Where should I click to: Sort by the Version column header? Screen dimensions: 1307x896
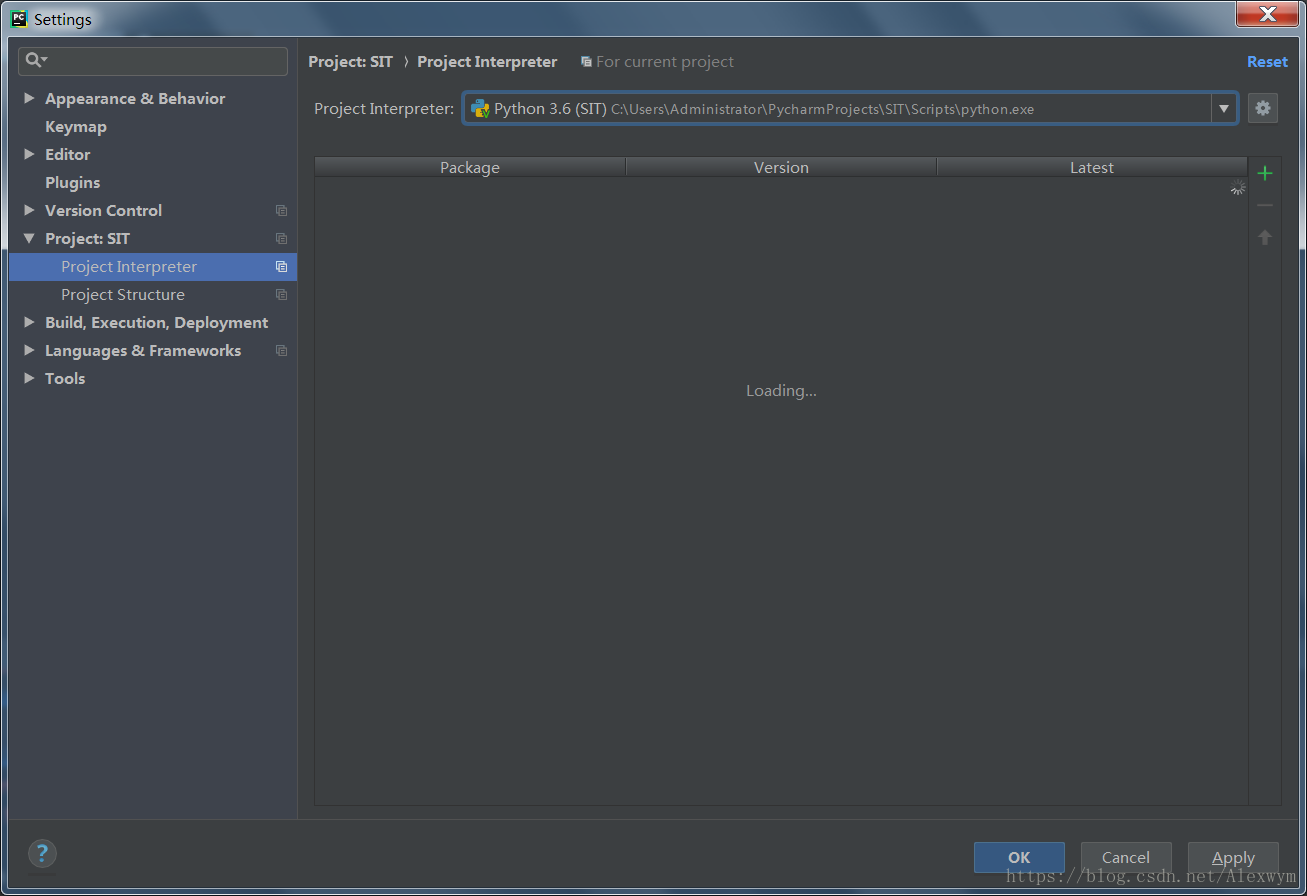coord(781,167)
